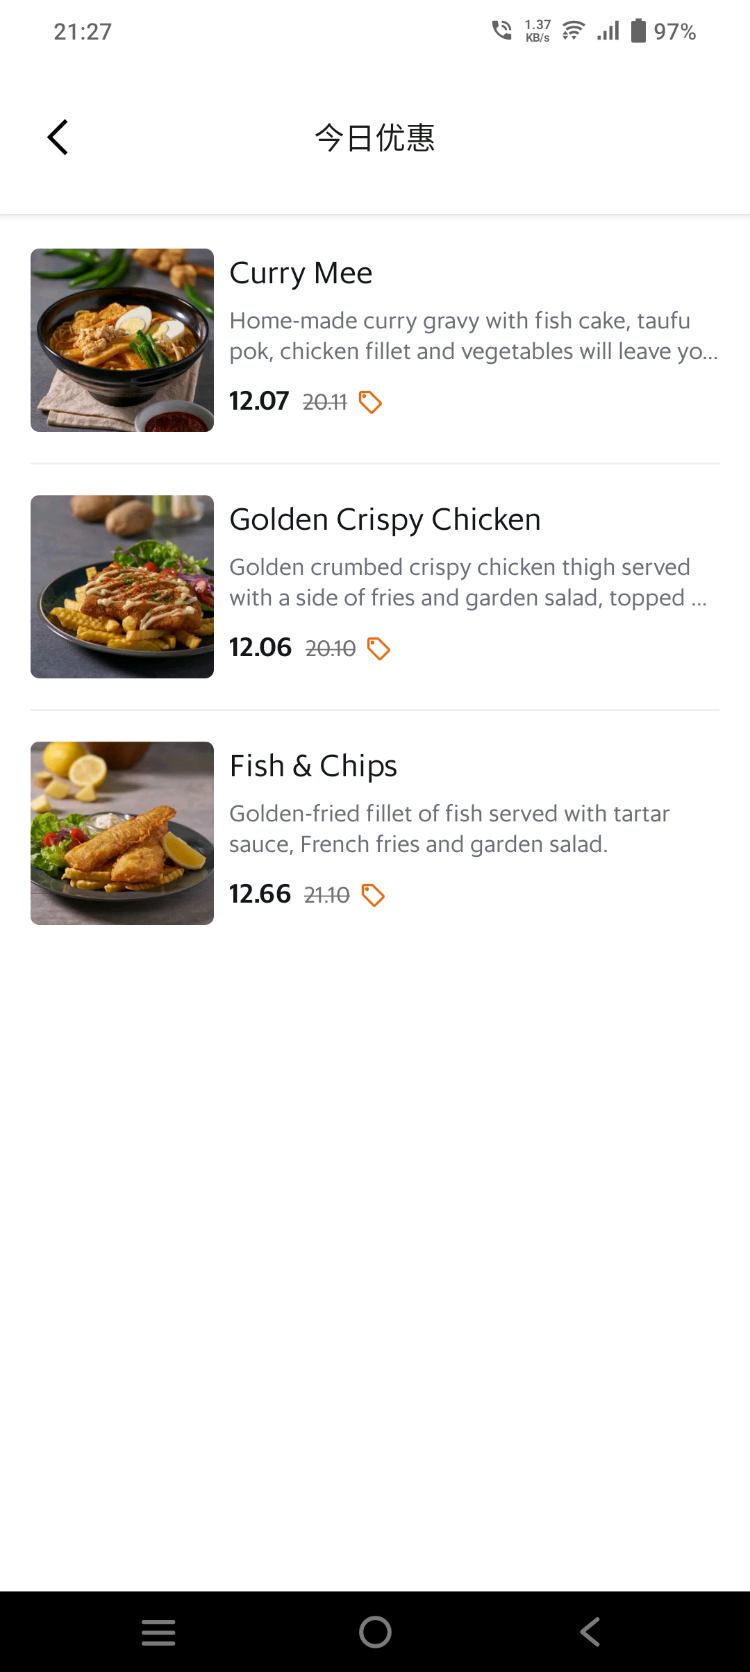The width and height of the screenshot is (750, 1672).
Task: Select the Curry Mee title
Action: pyautogui.click(x=301, y=273)
